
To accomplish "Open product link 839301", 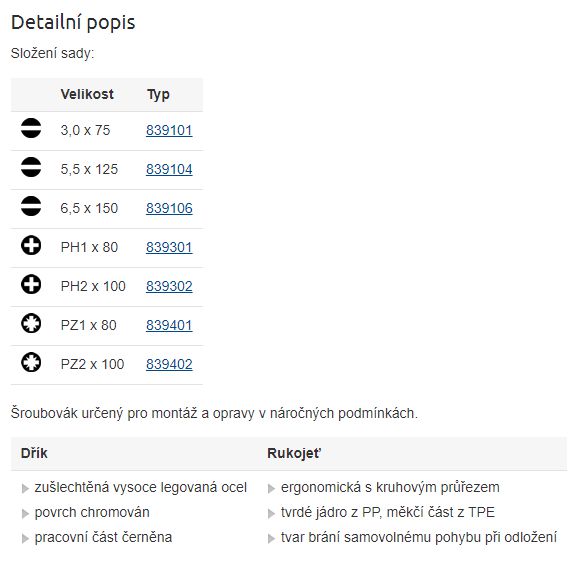I will [169, 247].
